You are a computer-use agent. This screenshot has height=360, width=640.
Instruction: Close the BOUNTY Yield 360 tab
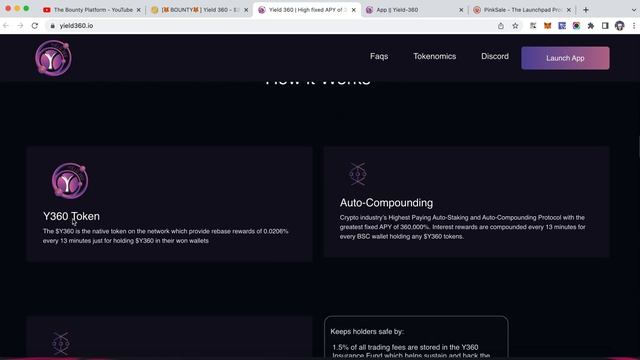click(246, 10)
